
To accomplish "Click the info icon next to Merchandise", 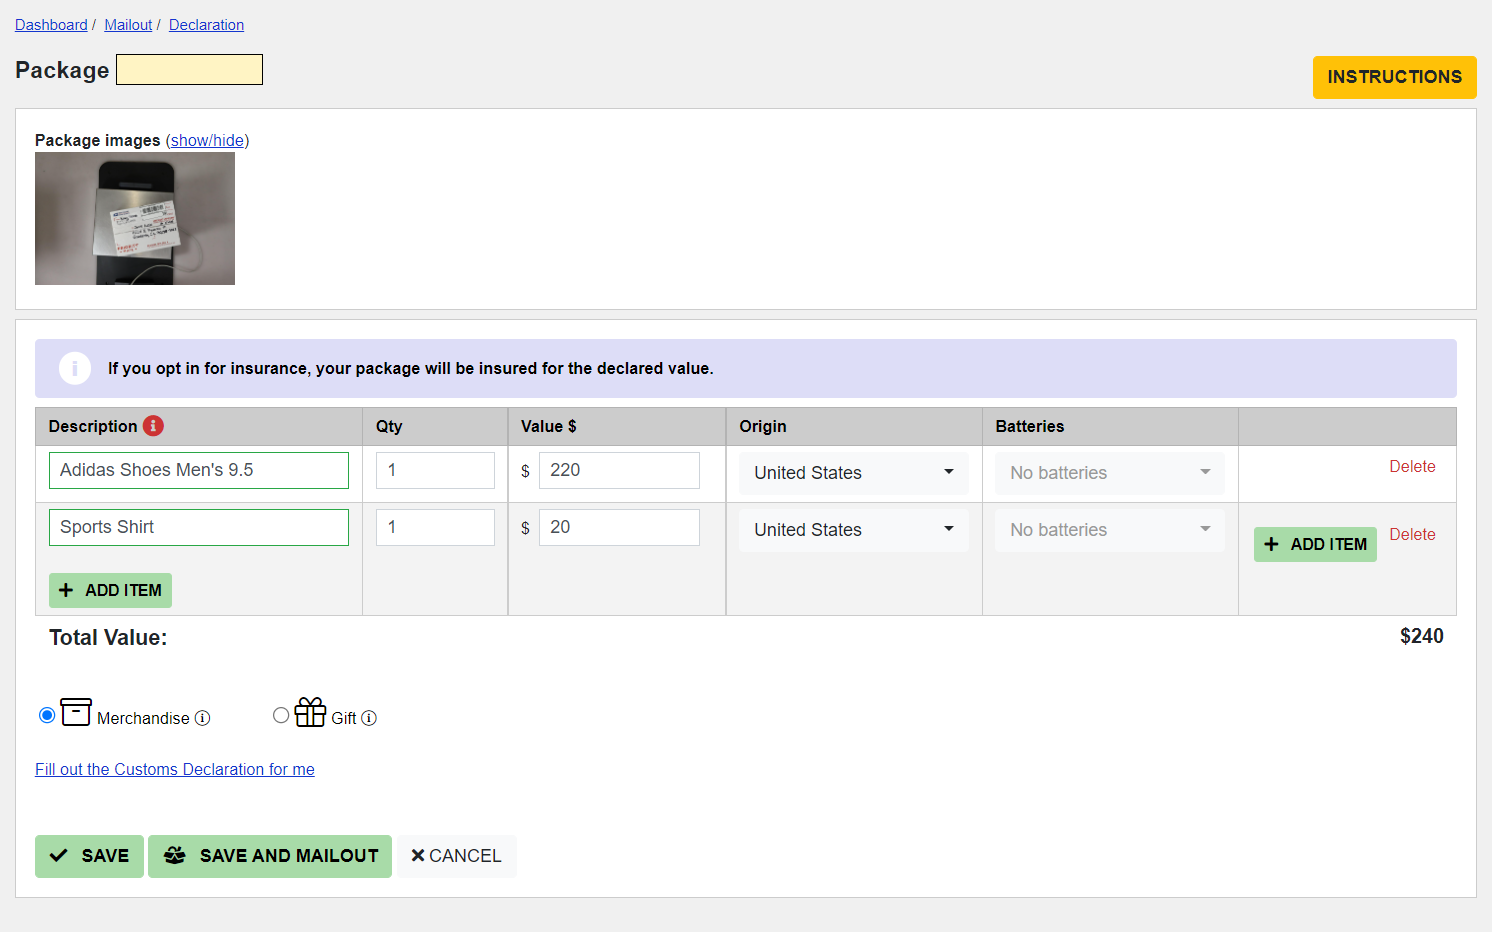I will [203, 717].
